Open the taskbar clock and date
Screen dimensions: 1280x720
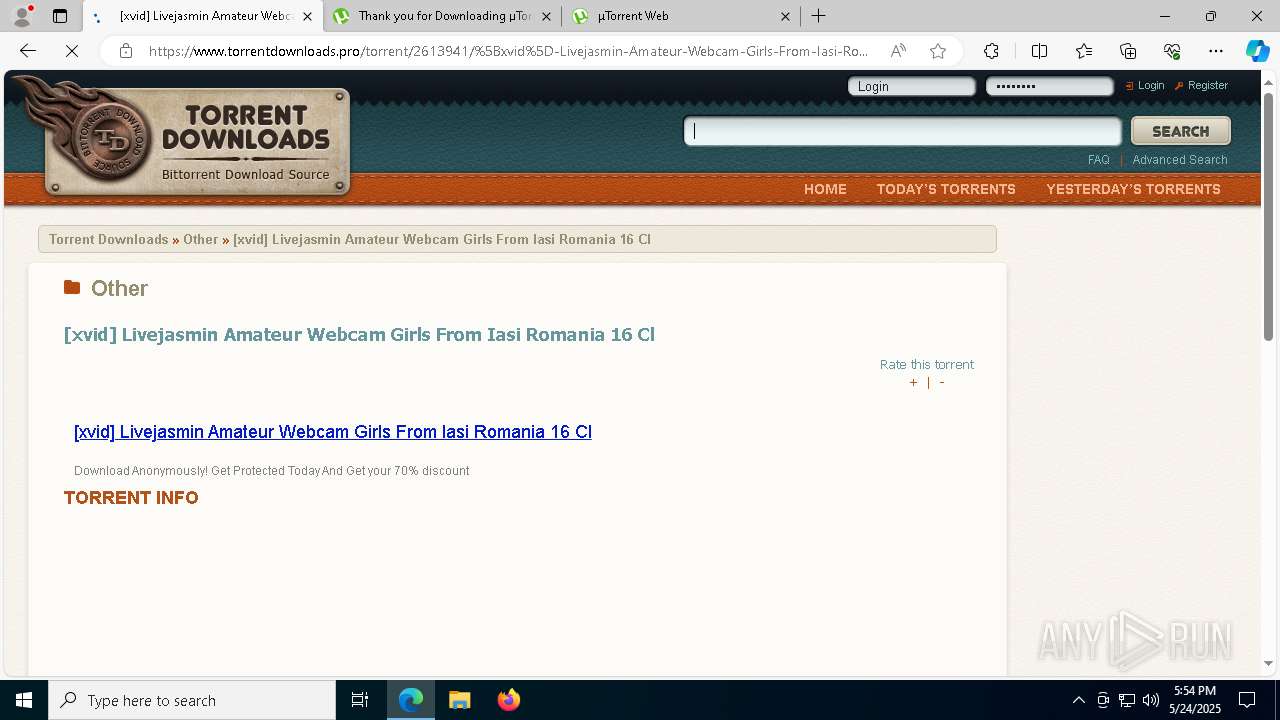[x=1195, y=700]
